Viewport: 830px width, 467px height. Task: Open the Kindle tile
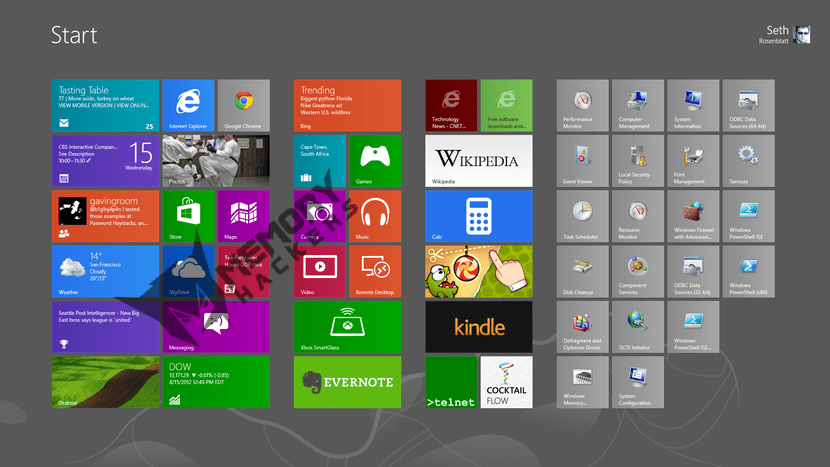479,327
